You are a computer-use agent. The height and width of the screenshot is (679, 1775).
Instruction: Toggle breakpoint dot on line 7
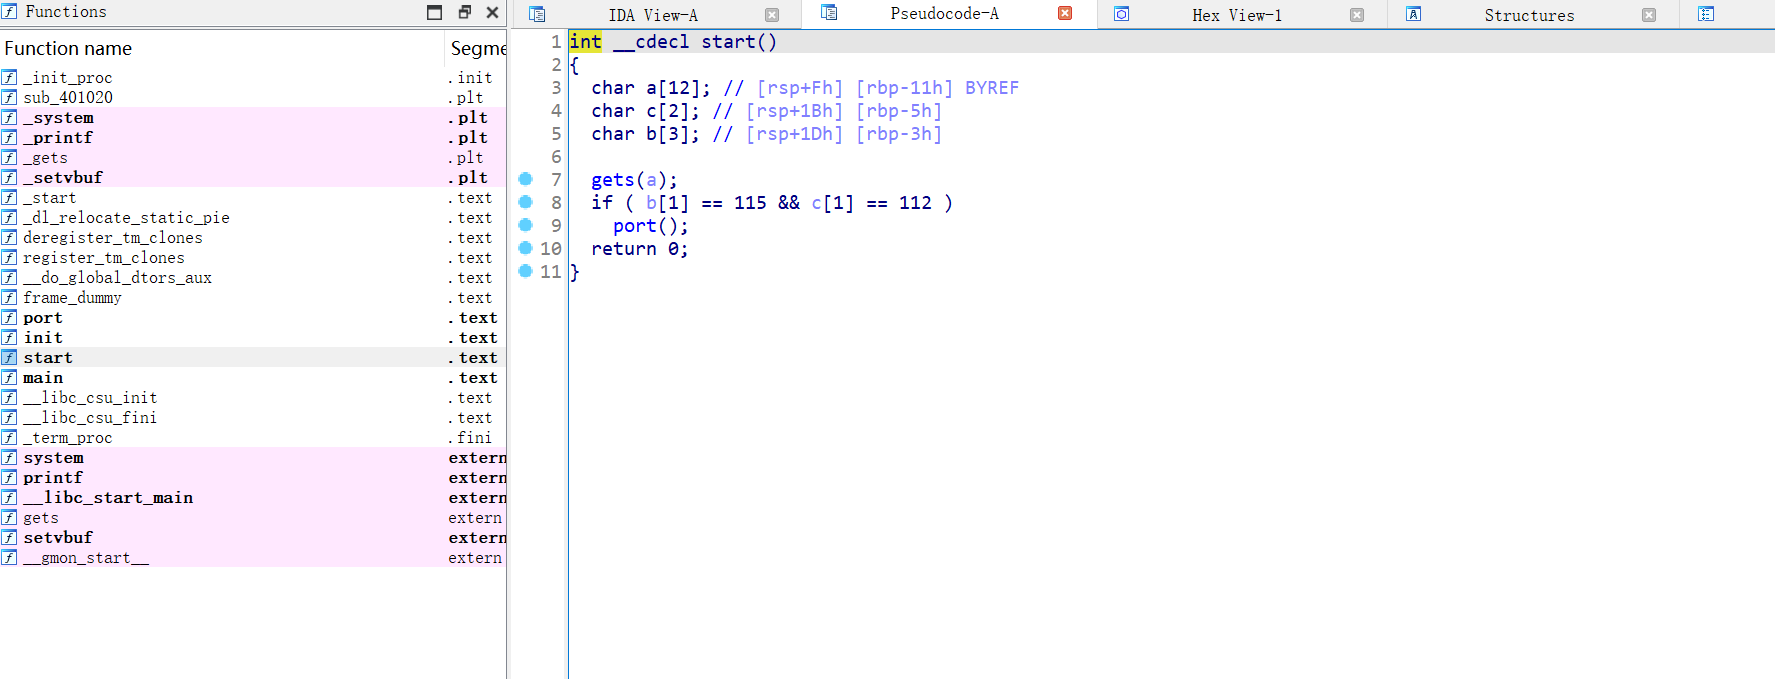click(x=525, y=179)
